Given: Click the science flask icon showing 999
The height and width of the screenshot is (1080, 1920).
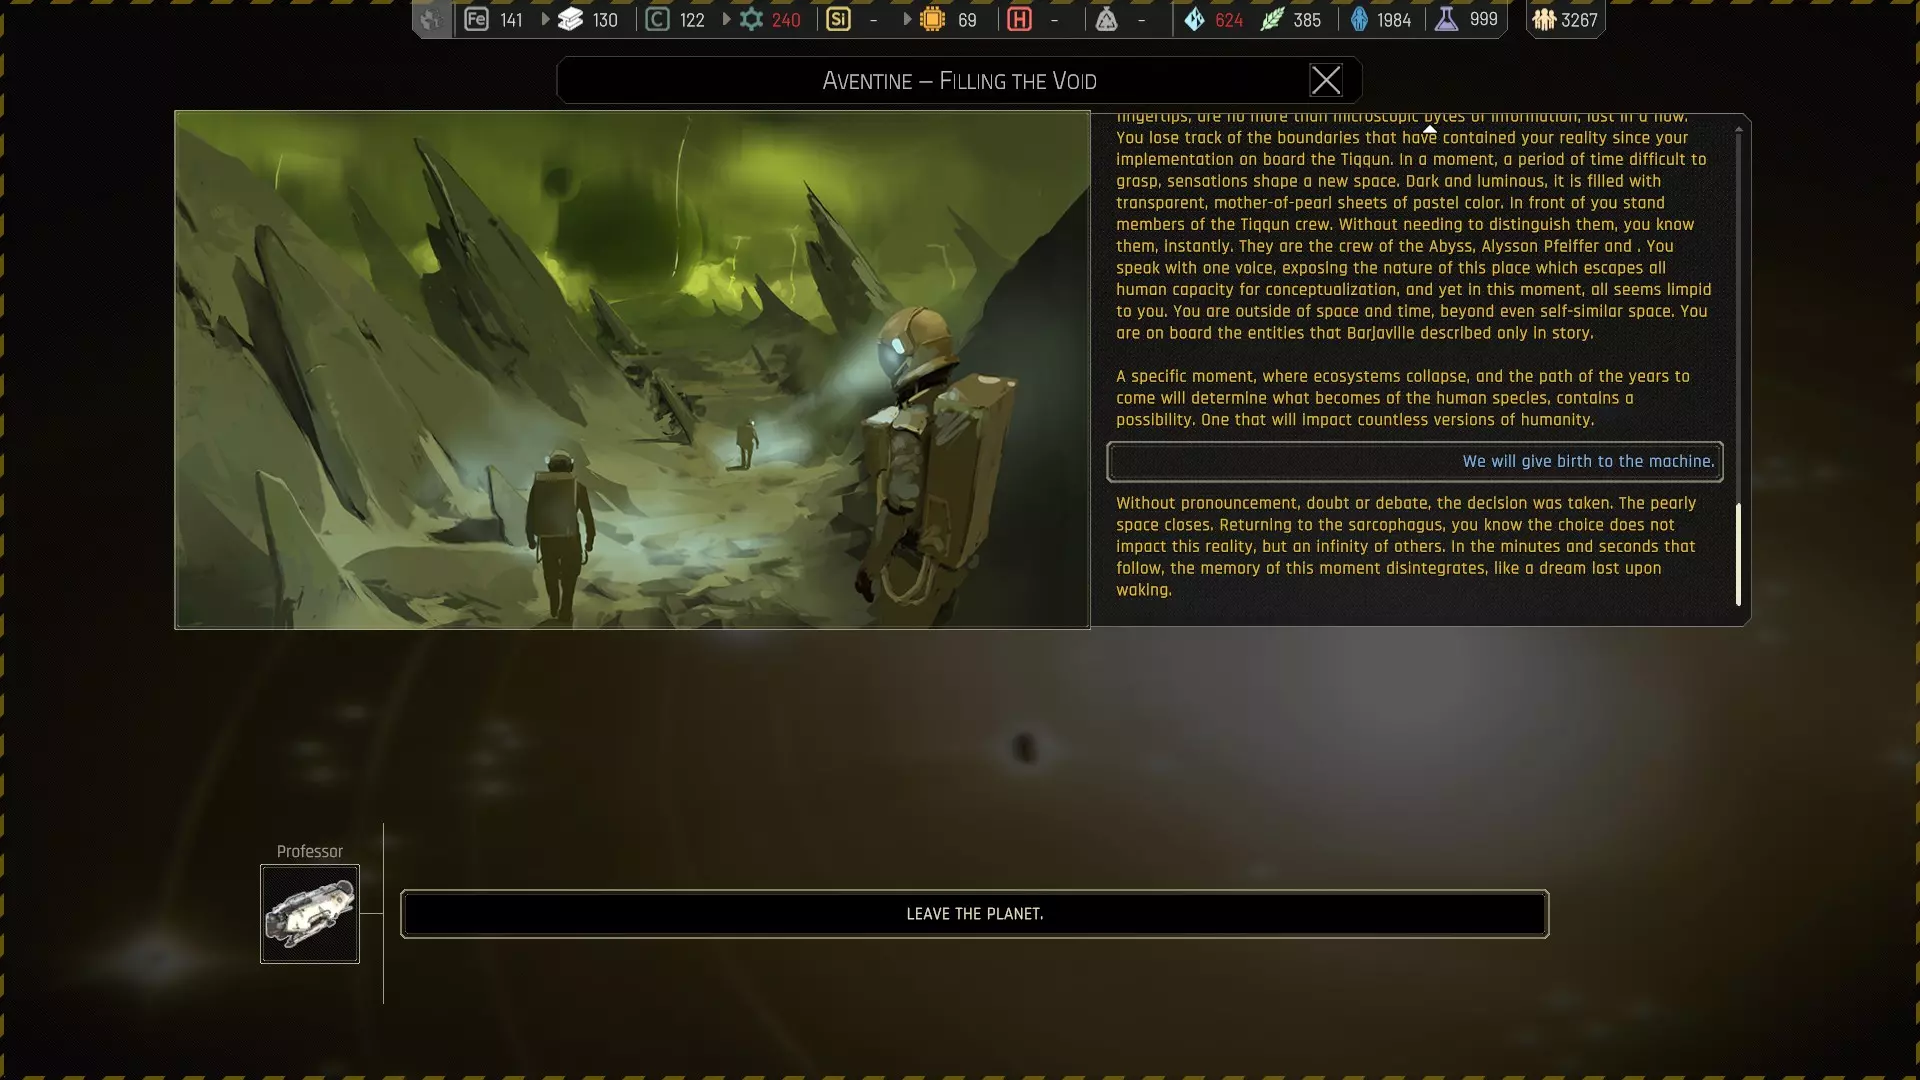Looking at the screenshot, I should (x=1446, y=19).
